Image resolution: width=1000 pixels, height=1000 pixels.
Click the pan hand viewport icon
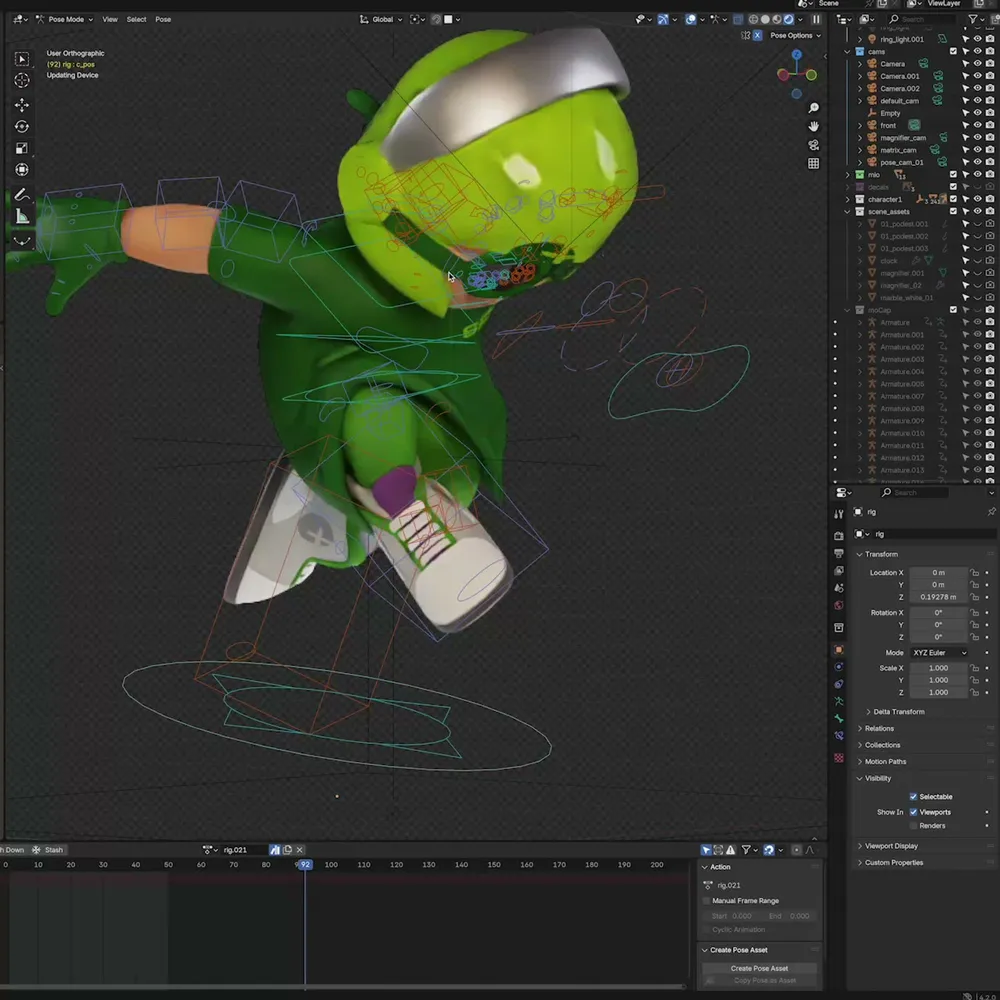click(x=813, y=126)
